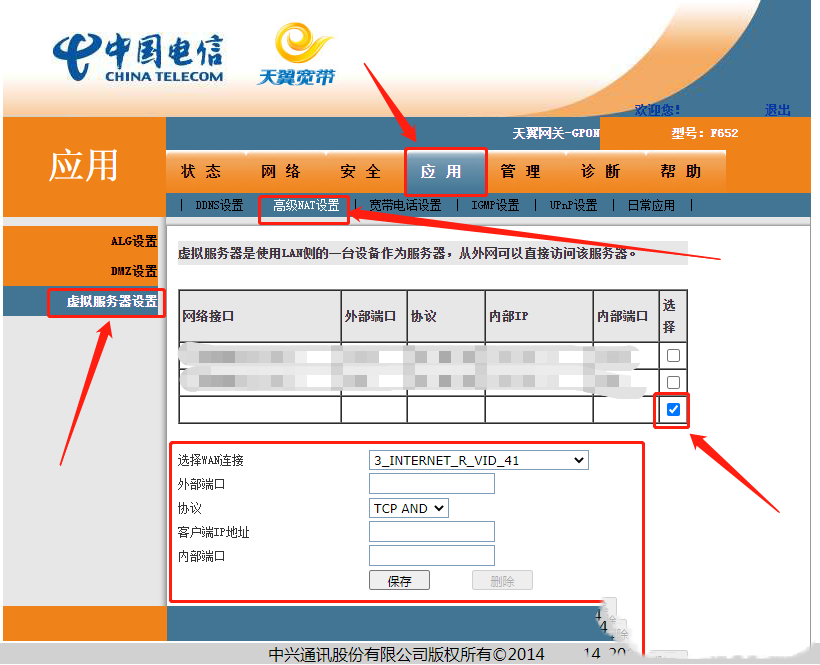Open the 安全 tab
This screenshot has width=820, height=665.
coord(360,171)
